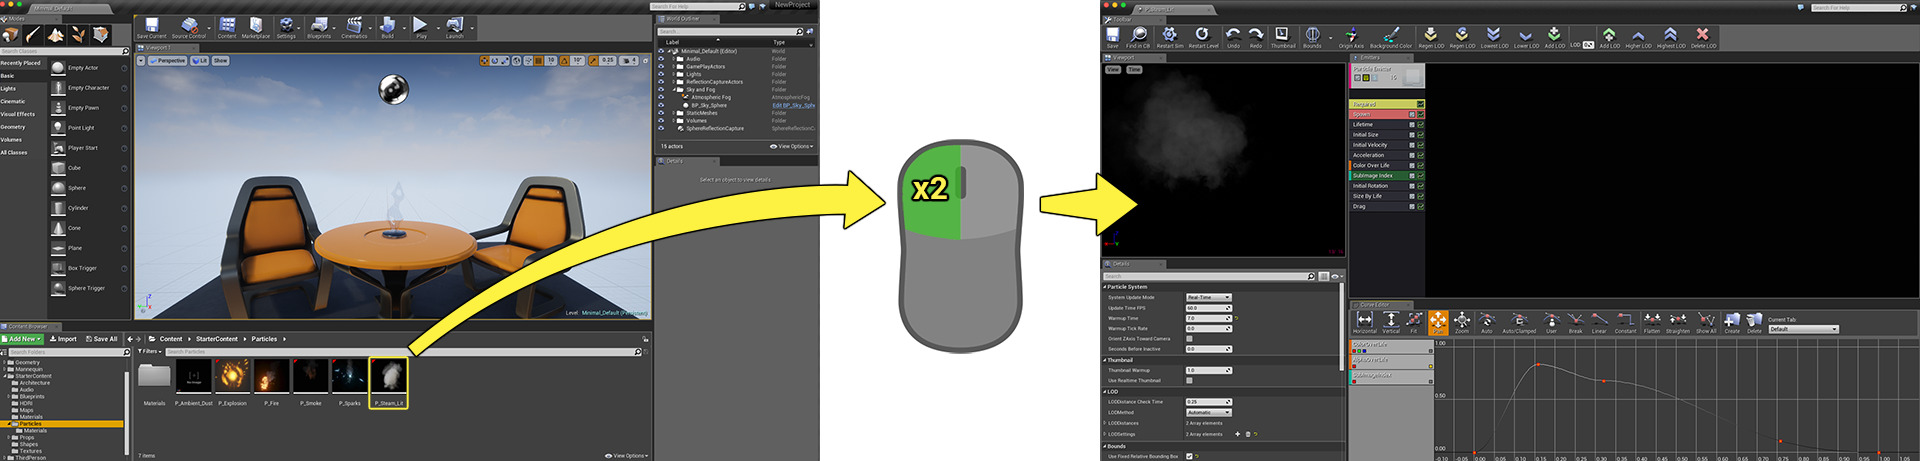Open Marketplace from the level editor toolbar
Viewport: 1920px width, 461px height.
coord(256,28)
